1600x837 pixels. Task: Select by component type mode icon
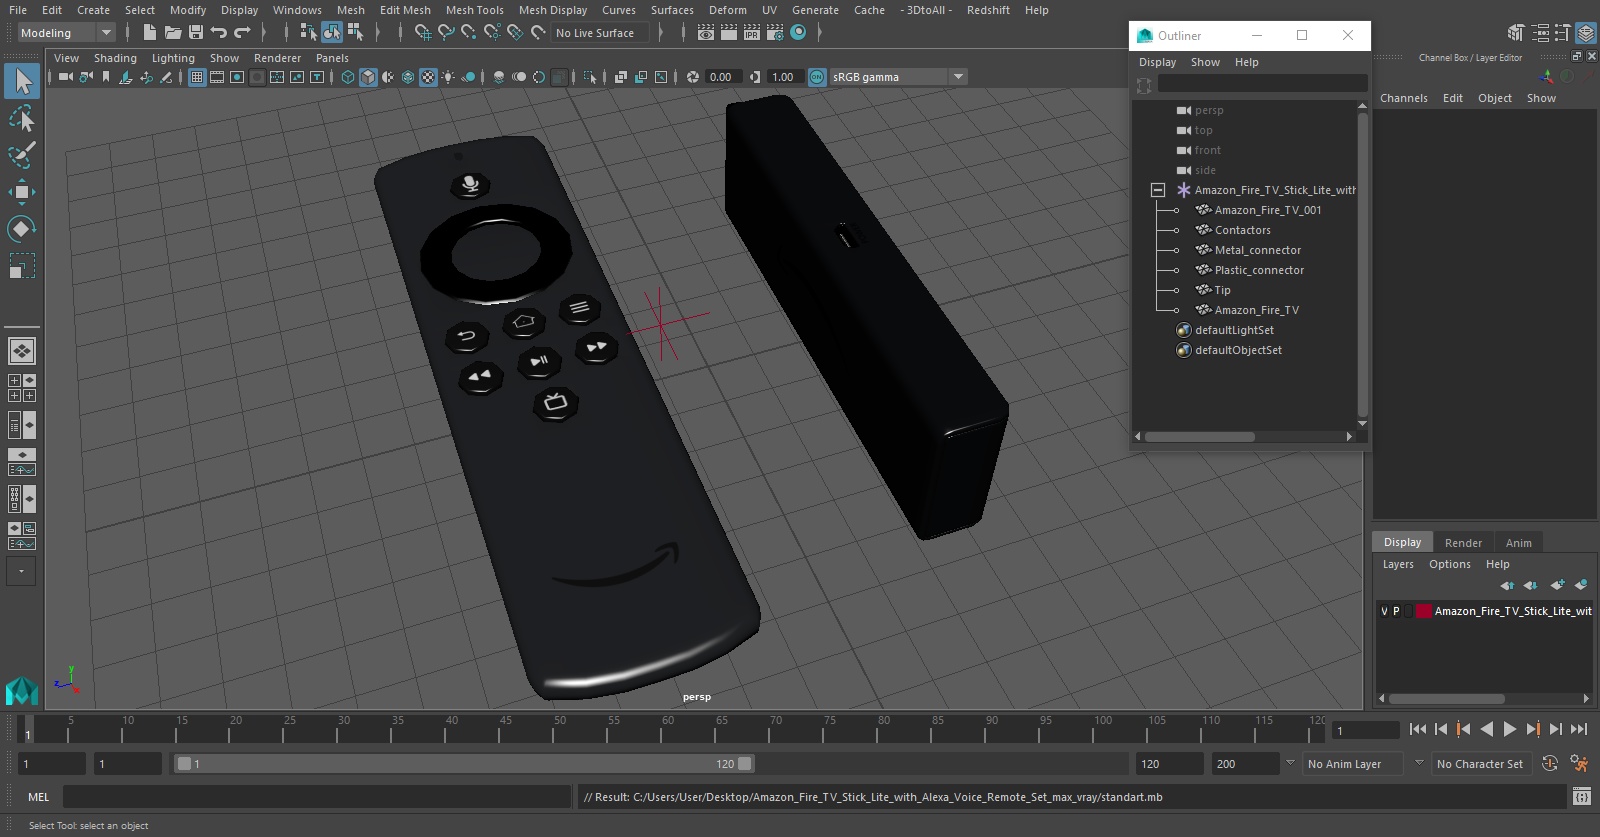[x=355, y=33]
